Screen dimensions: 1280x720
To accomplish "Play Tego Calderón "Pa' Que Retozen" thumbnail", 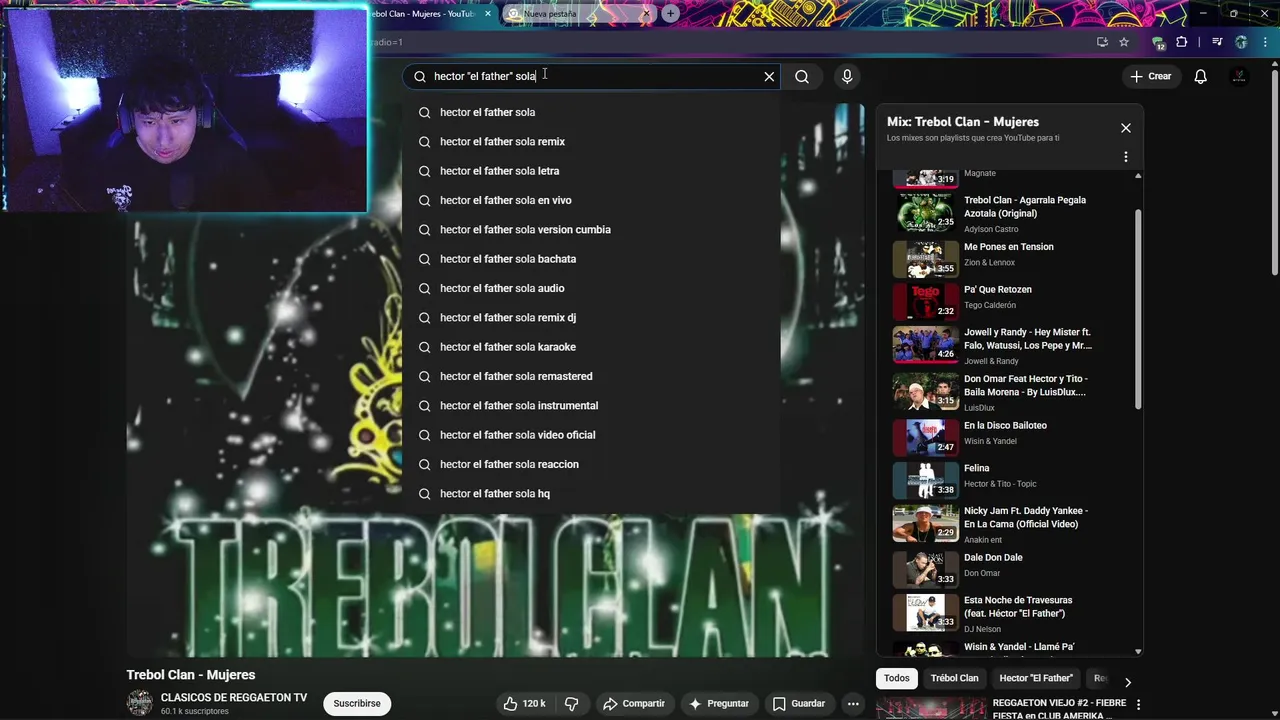I will [925, 301].
